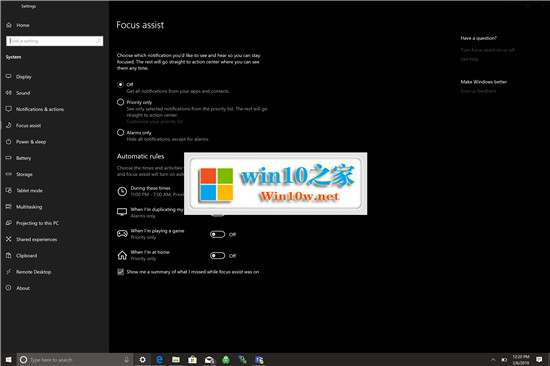Click the Clipboard sidebar icon
Screen dimensions: 550x366
click(x=8, y=255)
